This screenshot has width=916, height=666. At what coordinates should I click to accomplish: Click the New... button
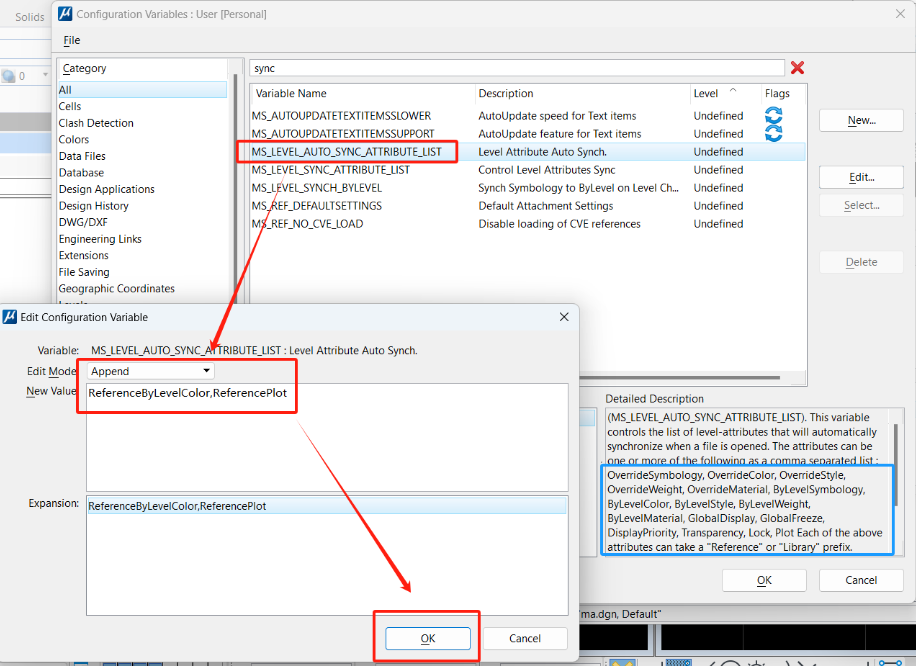[x=861, y=120]
